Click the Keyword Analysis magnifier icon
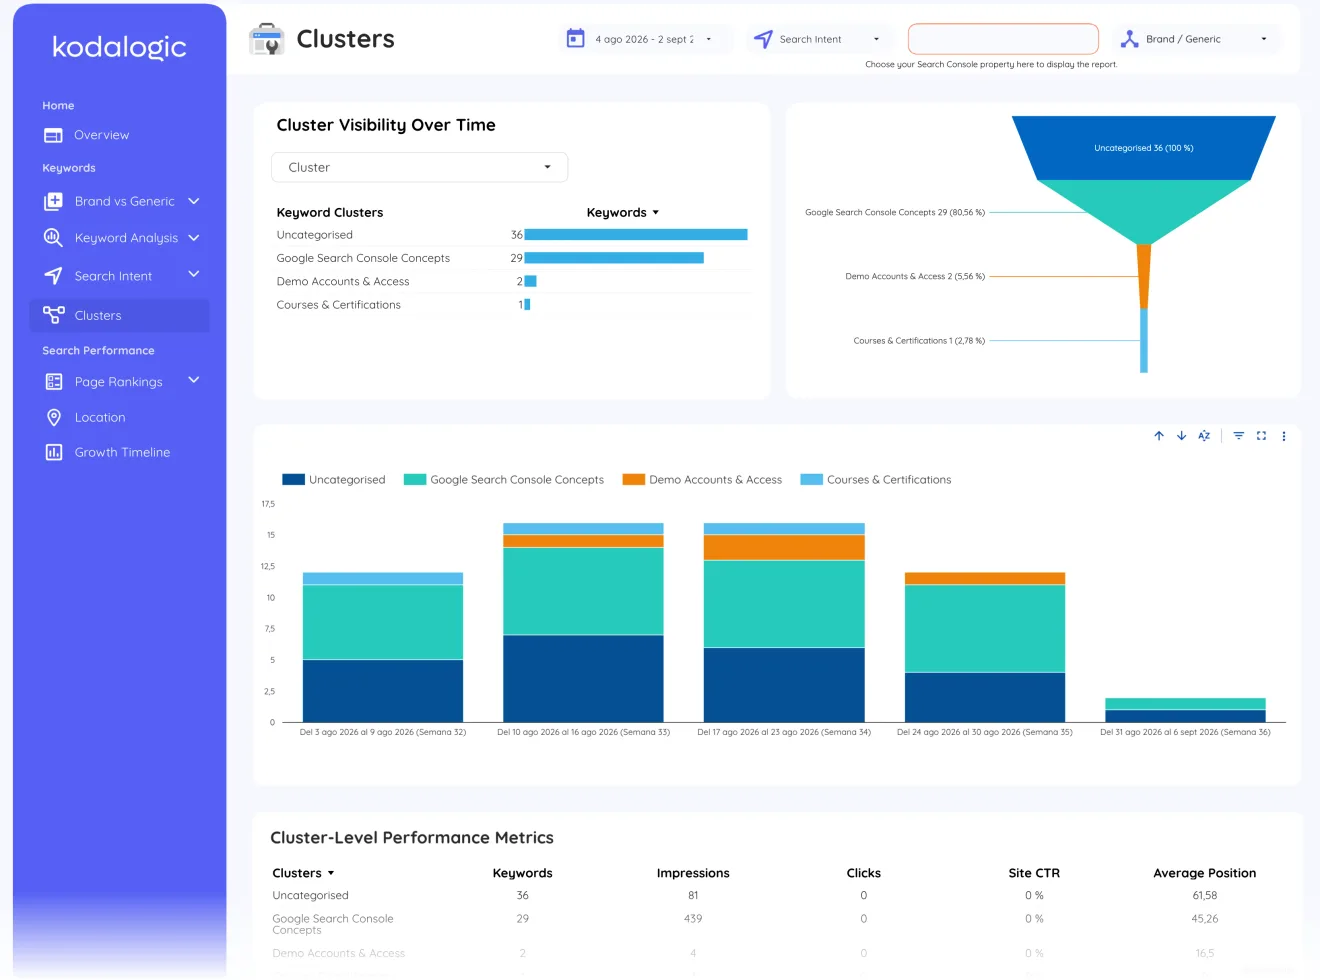 (53, 238)
